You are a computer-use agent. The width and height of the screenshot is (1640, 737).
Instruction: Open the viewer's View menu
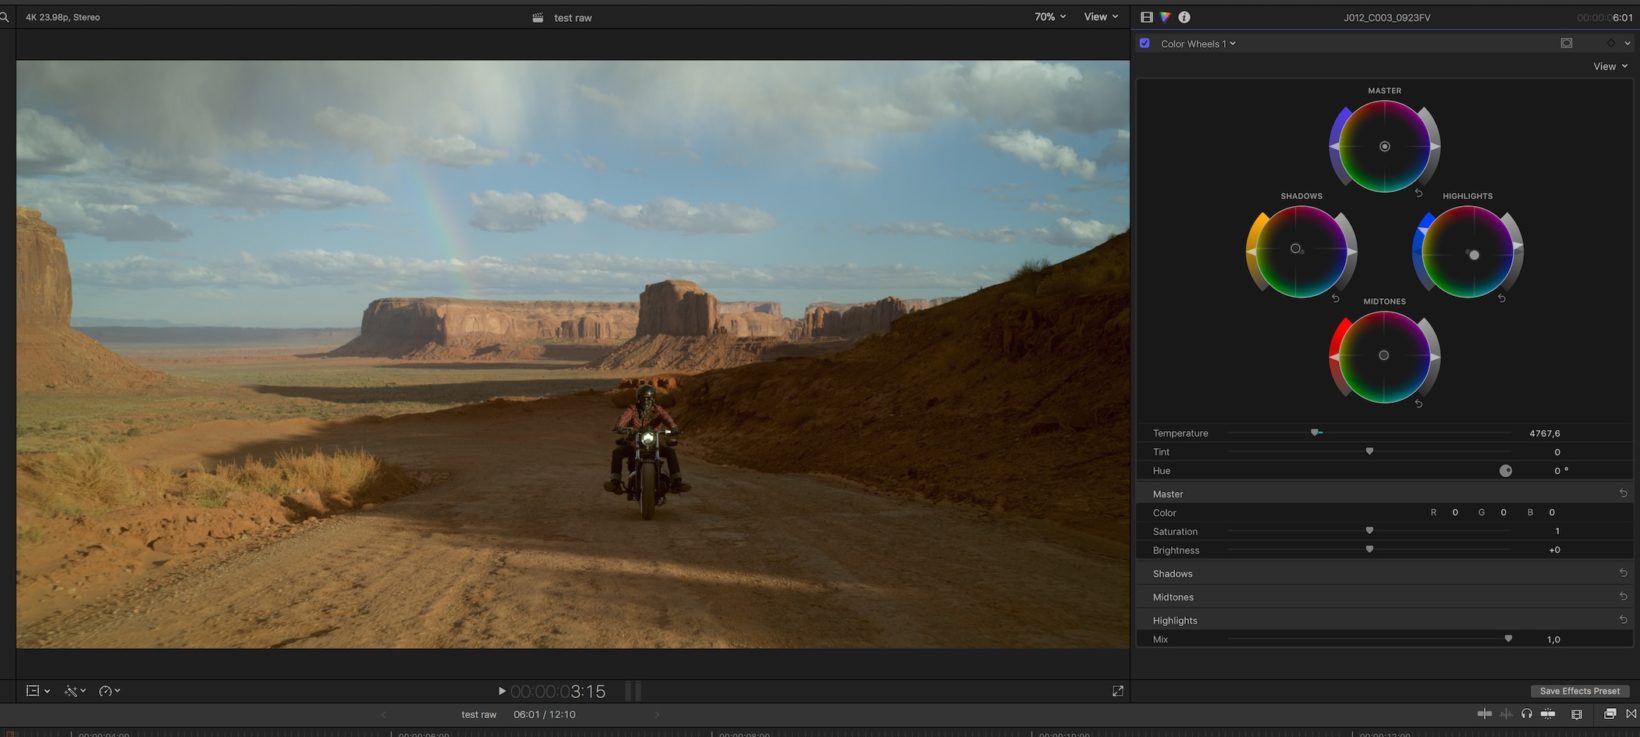coord(1101,17)
